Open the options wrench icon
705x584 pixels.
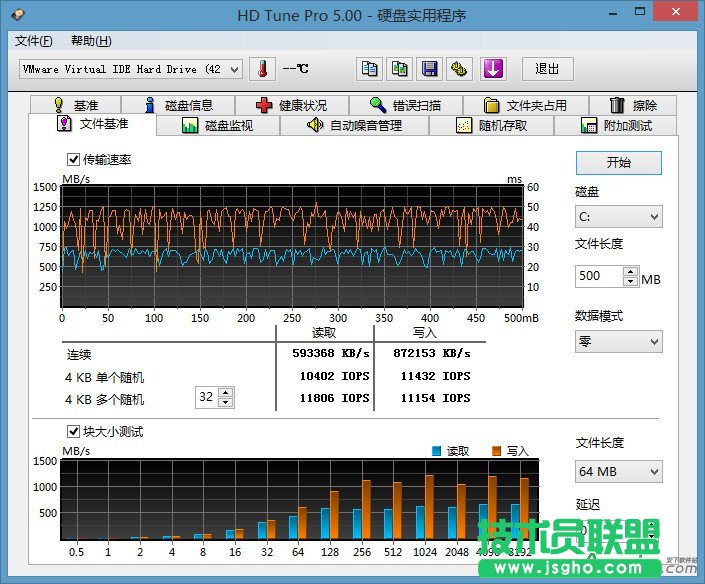[460, 69]
